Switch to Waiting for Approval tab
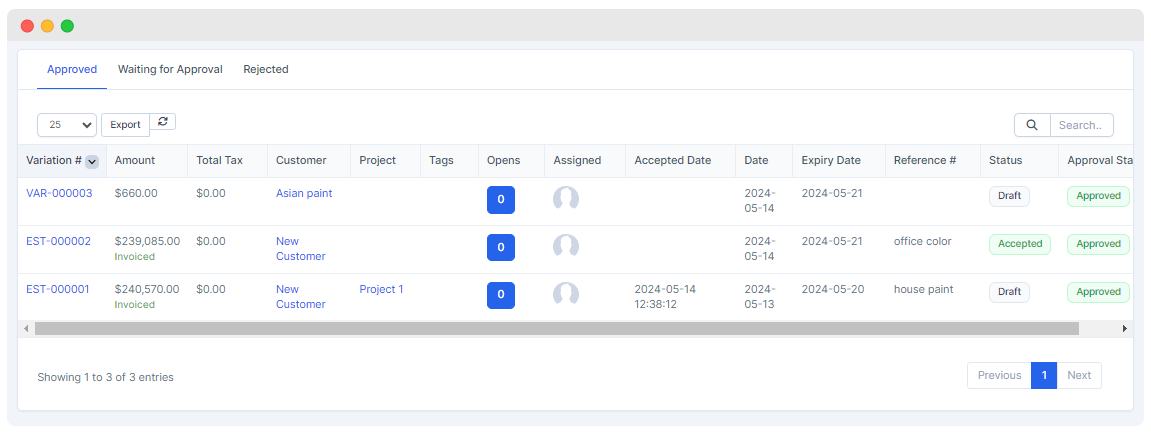 pyautogui.click(x=170, y=70)
